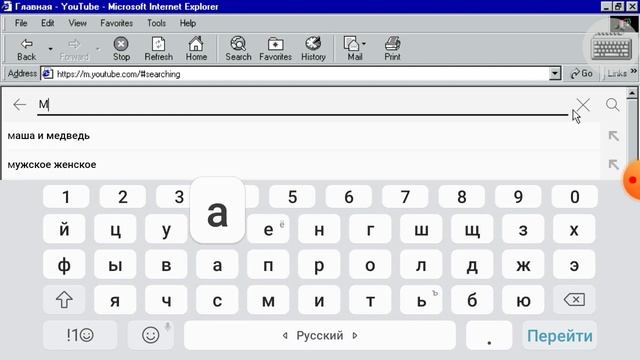Tap the 1 key on keyboard
Viewport: 640px width, 360px height.
(x=66, y=197)
